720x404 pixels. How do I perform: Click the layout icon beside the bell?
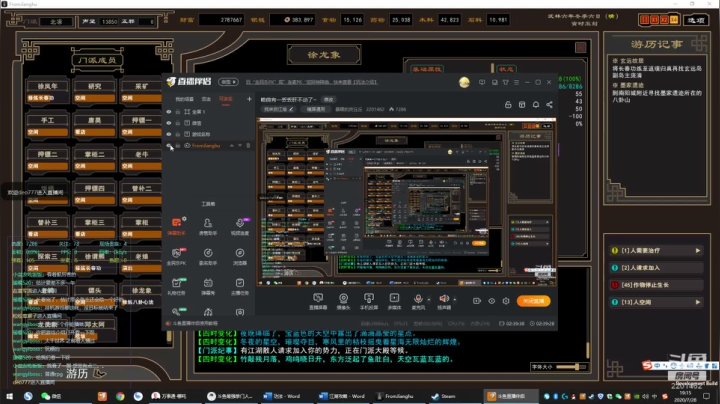point(522,105)
